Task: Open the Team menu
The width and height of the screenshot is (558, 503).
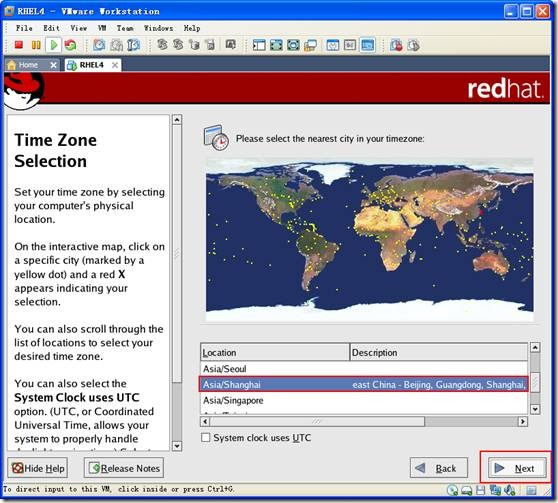Action: coord(125,28)
